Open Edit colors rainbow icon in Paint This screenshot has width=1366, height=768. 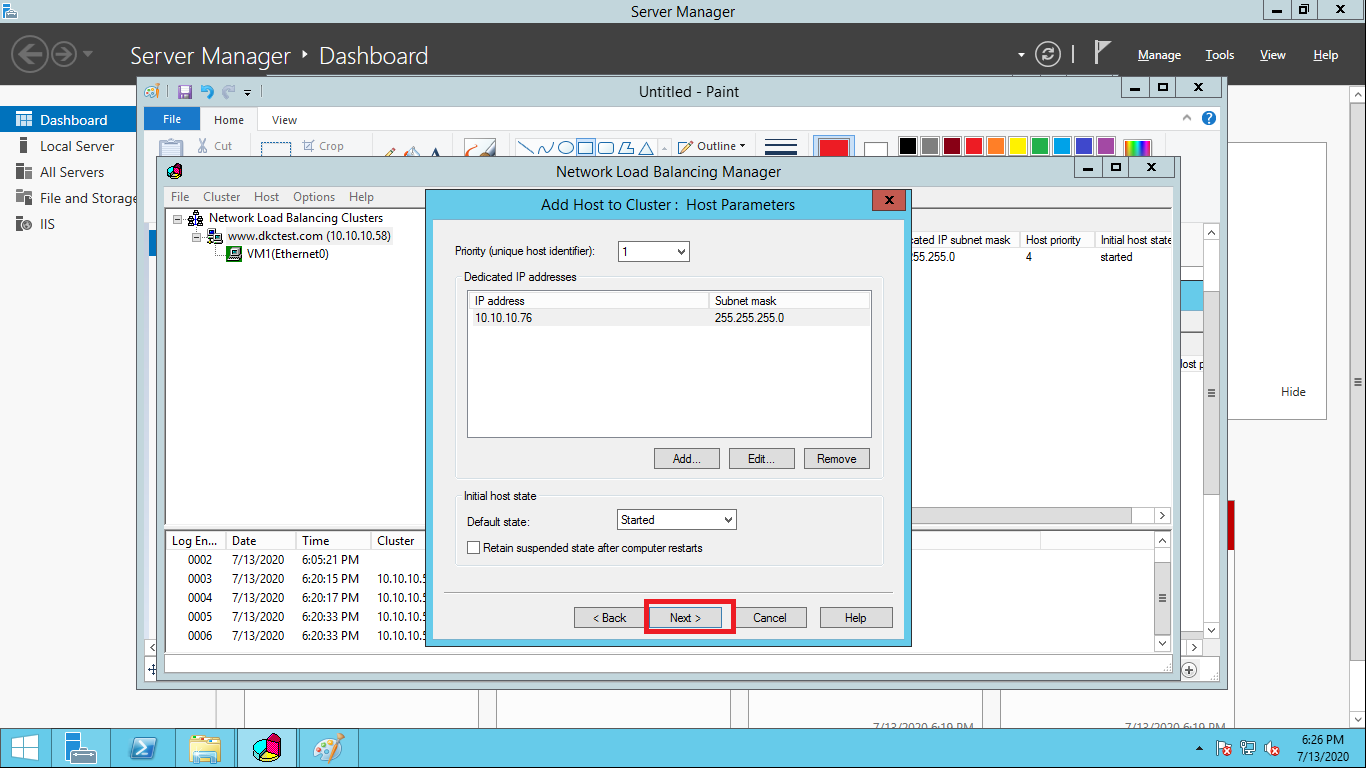coord(1137,147)
